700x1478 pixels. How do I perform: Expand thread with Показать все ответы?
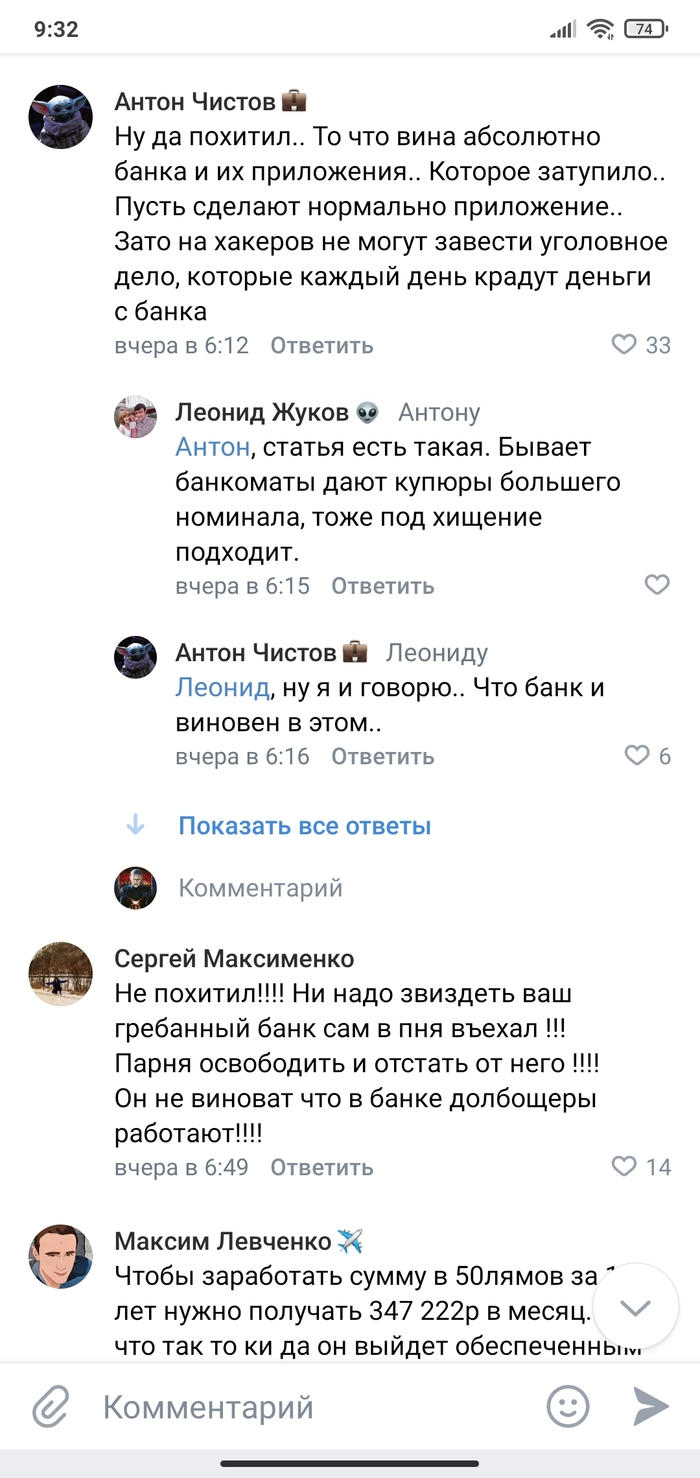[x=305, y=826]
